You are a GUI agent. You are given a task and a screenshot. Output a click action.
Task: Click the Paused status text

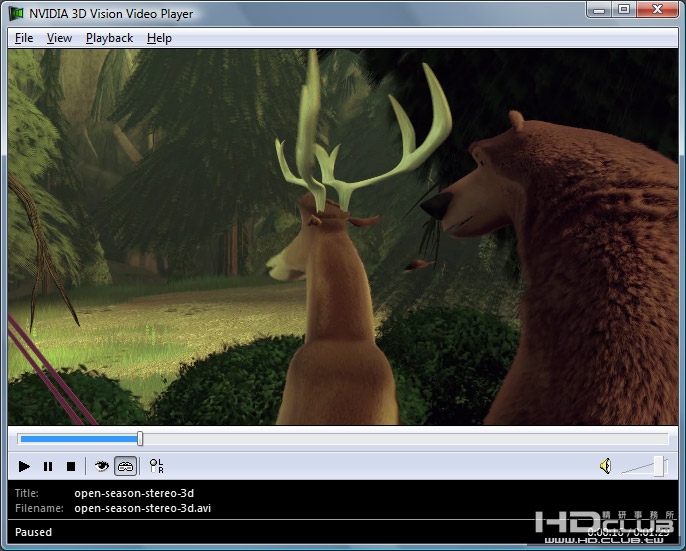33,532
